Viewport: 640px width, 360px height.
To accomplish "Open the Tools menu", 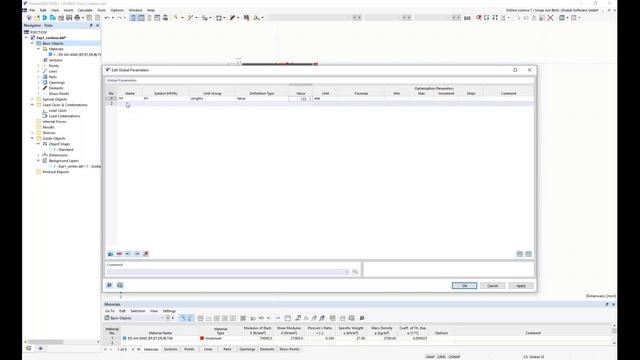I will [101, 10].
